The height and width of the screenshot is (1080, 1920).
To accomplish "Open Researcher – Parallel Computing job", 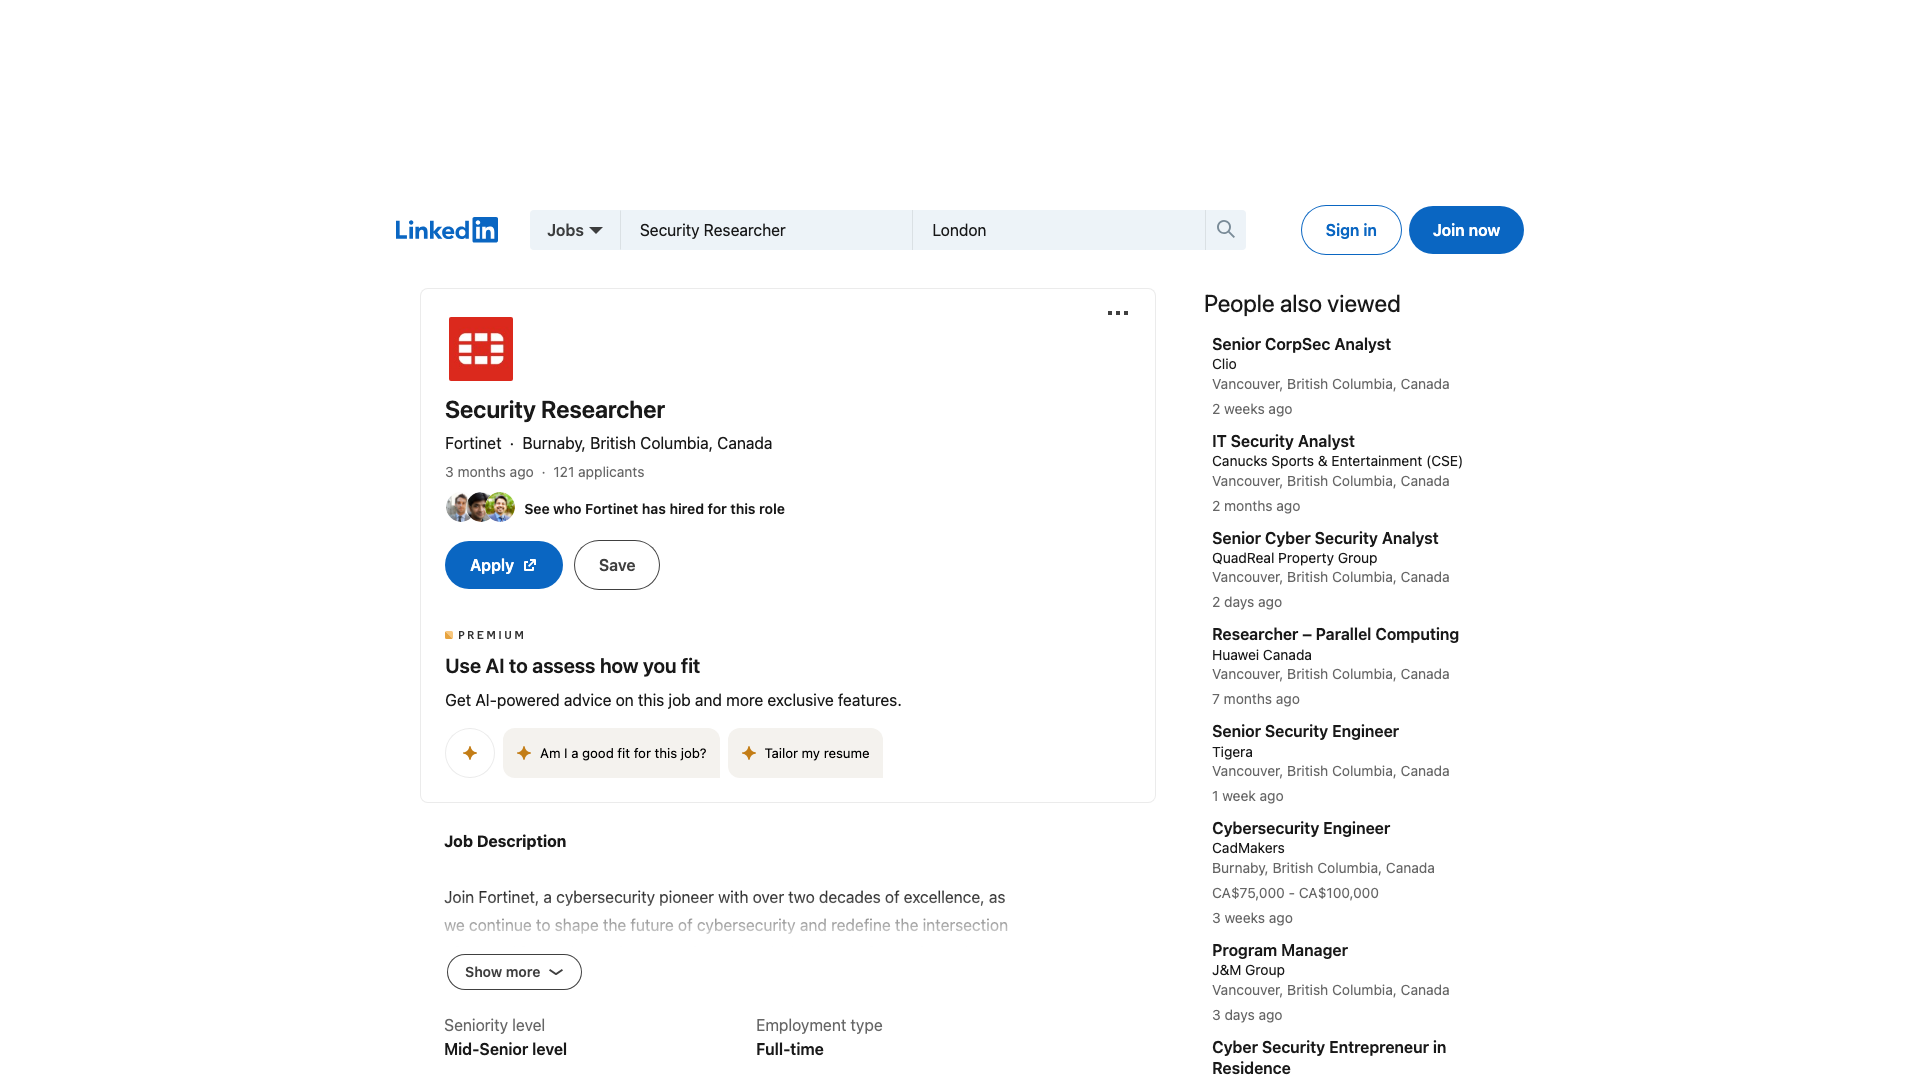I will point(1335,634).
